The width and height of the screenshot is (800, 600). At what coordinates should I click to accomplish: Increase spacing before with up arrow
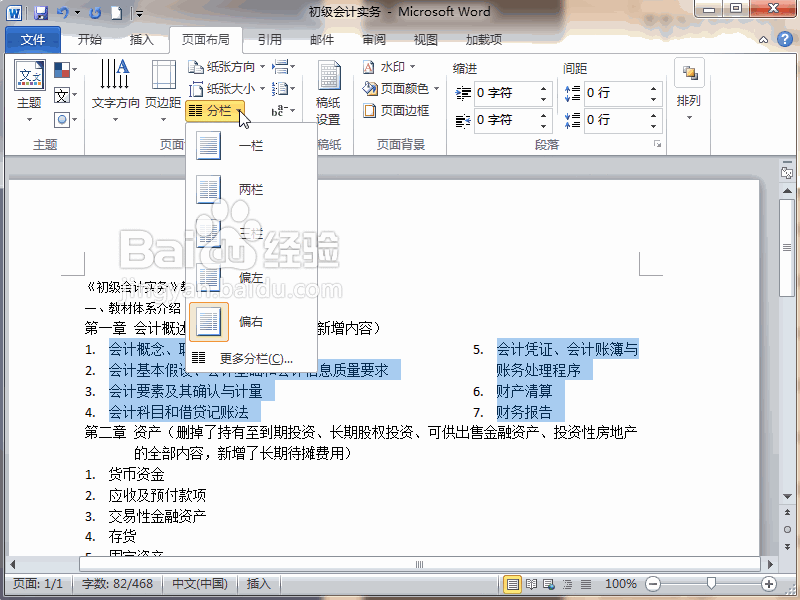pos(654,88)
